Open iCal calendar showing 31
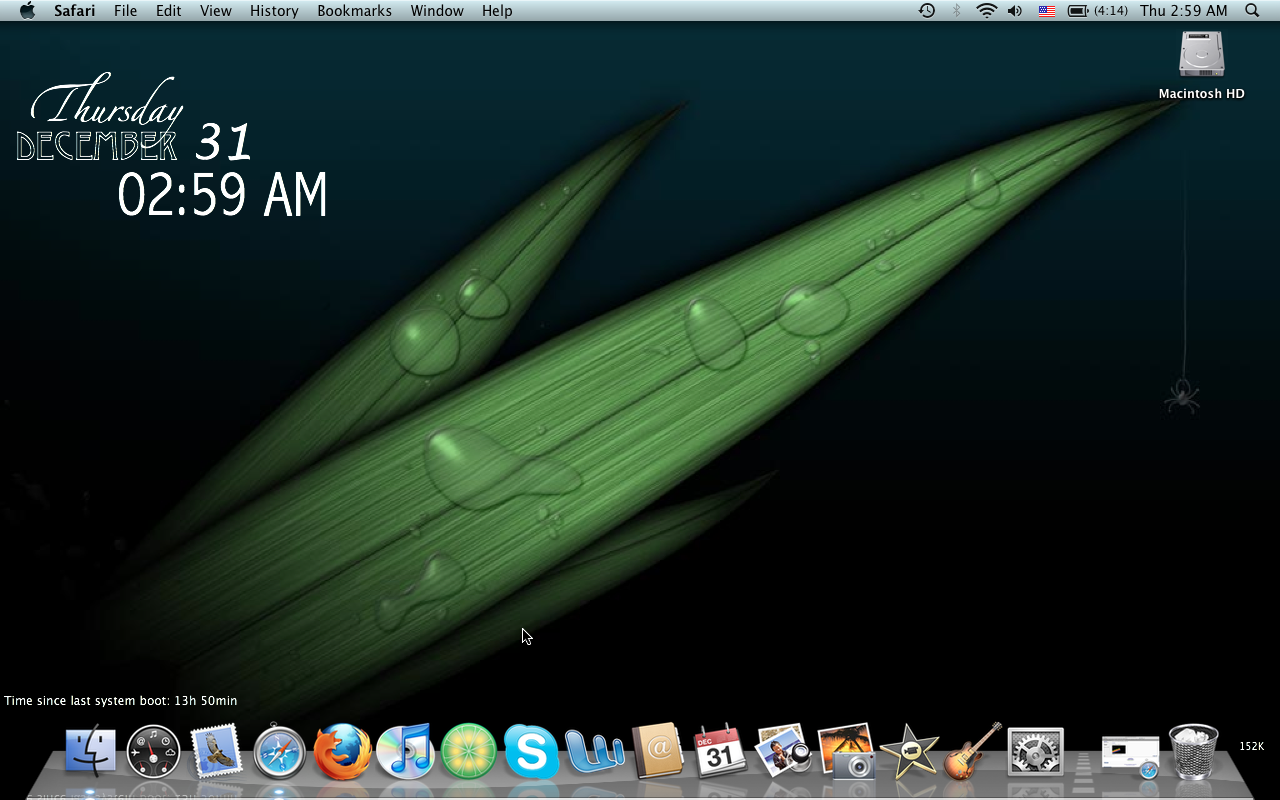The height and width of the screenshot is (800, 1280). point(720,751)
